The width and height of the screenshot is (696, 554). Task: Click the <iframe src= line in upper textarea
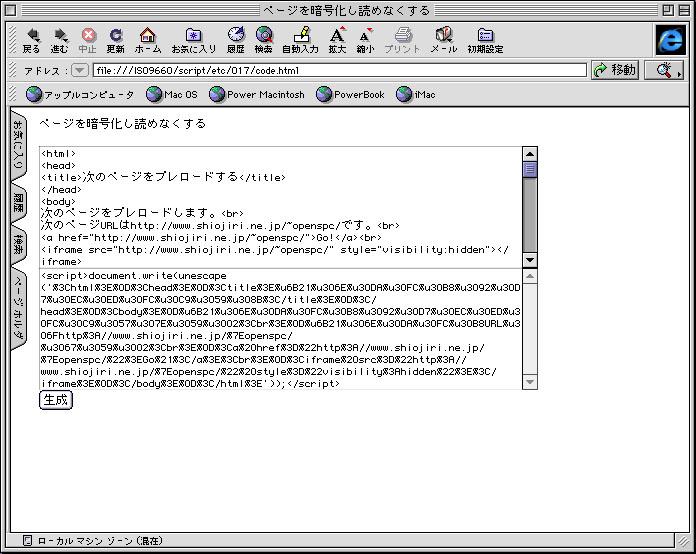pos(274,249)
